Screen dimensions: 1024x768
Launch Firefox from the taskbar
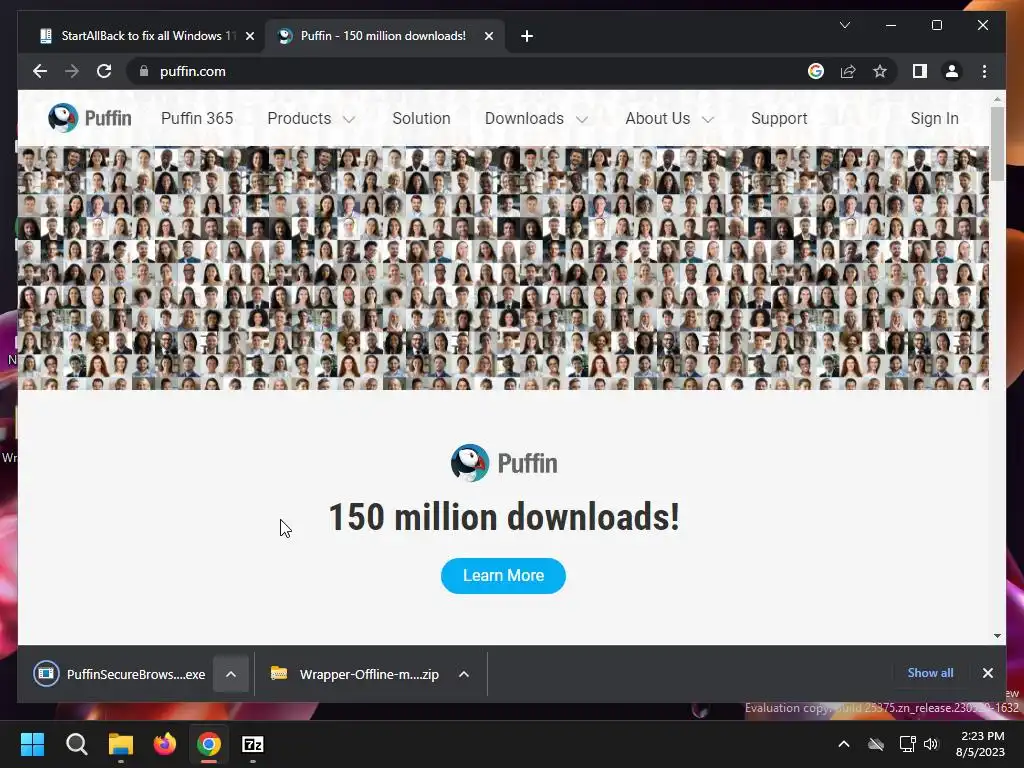coord(165,744)
